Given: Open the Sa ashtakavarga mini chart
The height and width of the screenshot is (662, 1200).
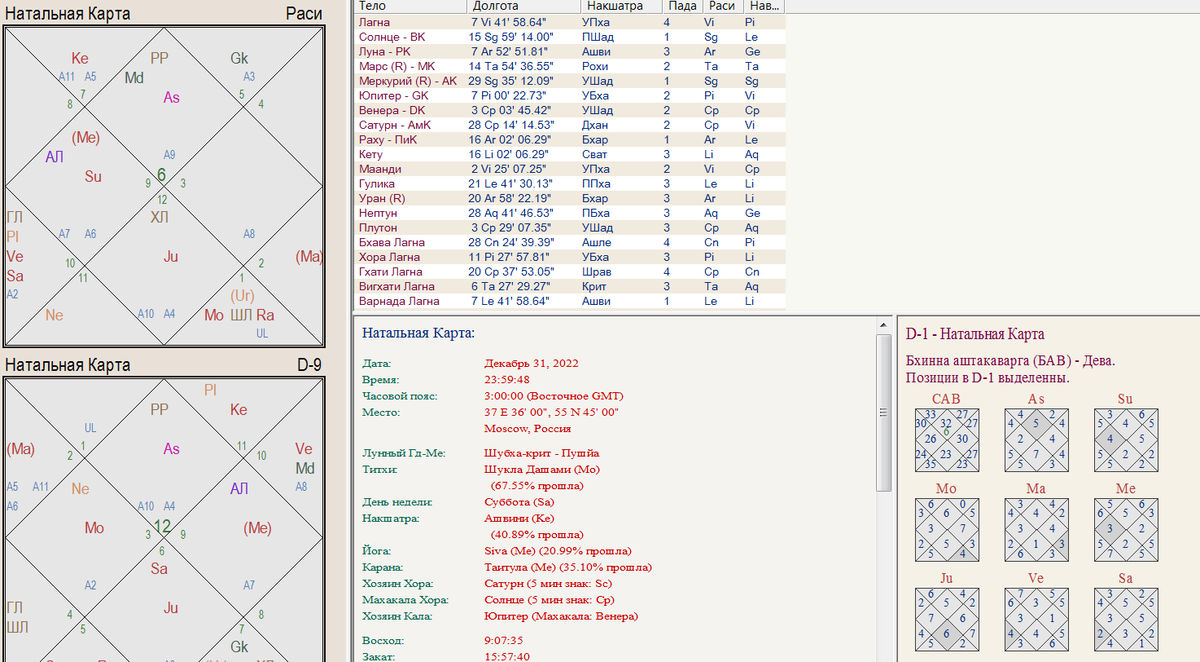Looking at the screenshot, I should [x=1126, y=619].
